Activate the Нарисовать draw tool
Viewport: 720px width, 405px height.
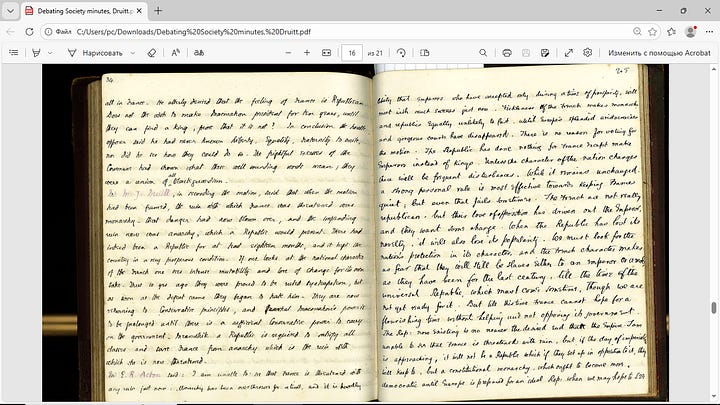[x=96, y=53]
